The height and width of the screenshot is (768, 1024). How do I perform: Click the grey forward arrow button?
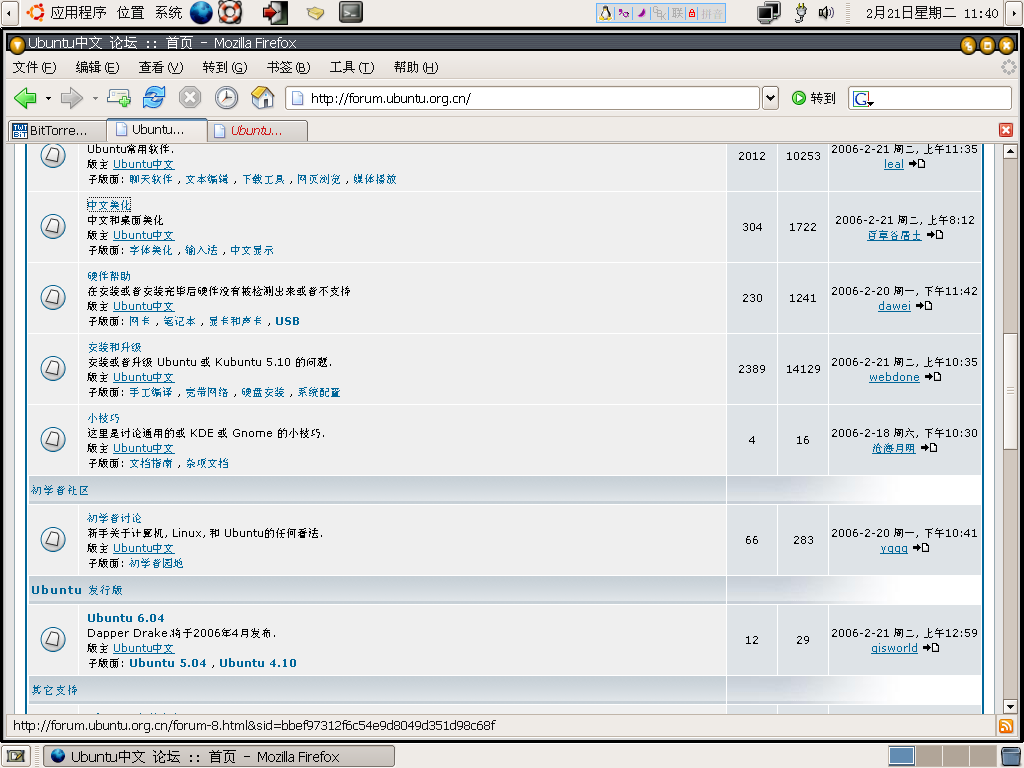pos(71,98)
